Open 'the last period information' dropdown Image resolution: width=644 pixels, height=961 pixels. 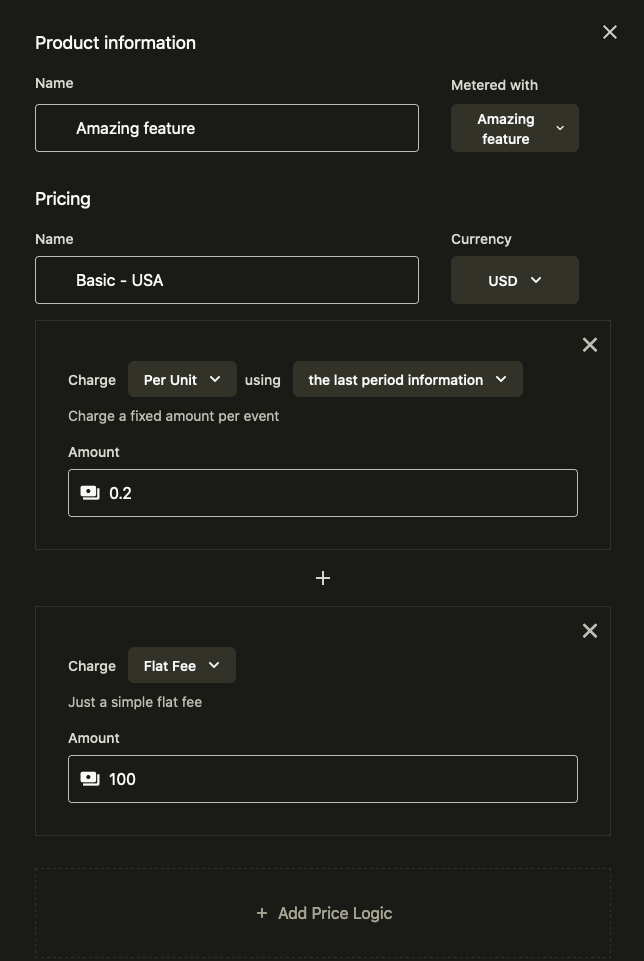click(407, 380)
